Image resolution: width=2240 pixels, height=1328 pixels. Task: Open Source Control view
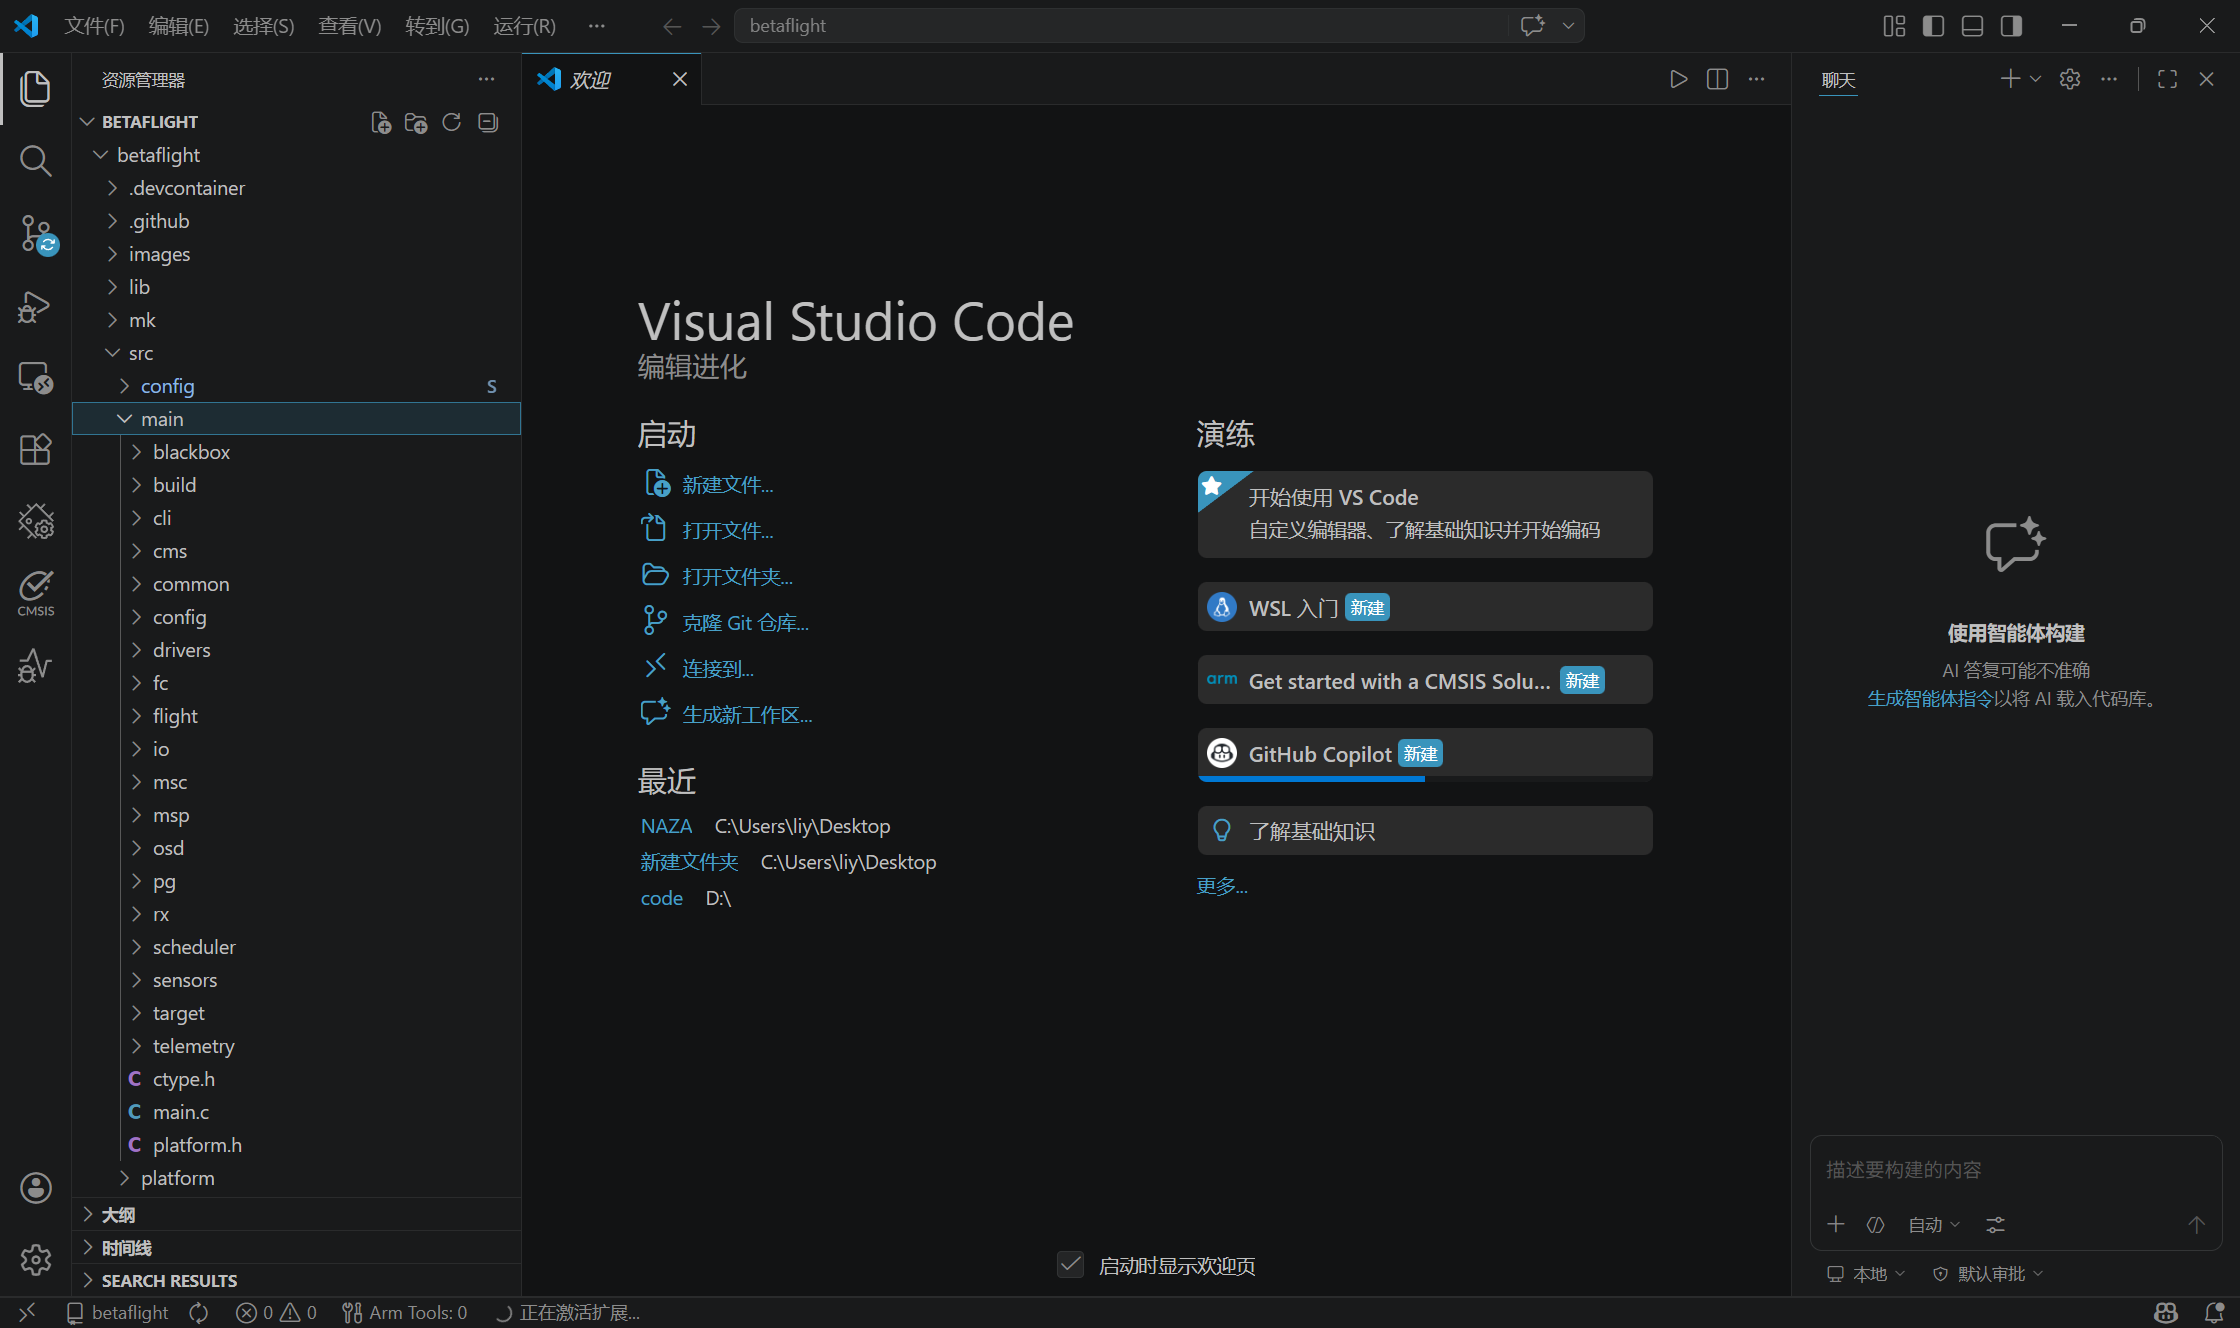pyautogui.click(x=37, y=234)
